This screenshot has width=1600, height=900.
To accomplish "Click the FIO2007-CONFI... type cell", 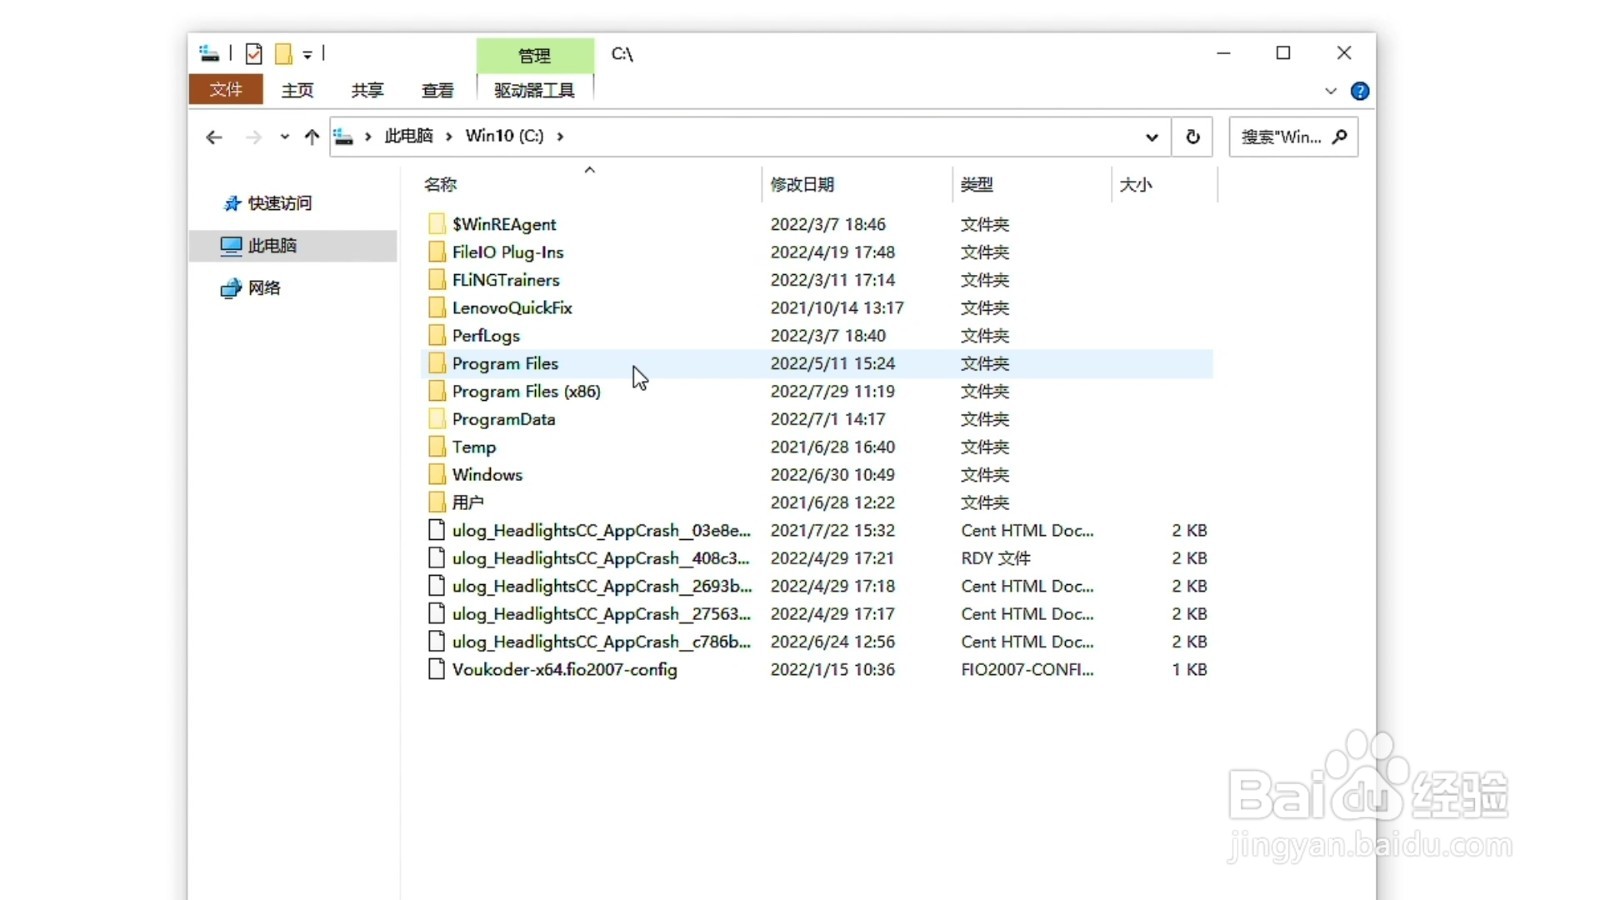I will click(1028, 670).
